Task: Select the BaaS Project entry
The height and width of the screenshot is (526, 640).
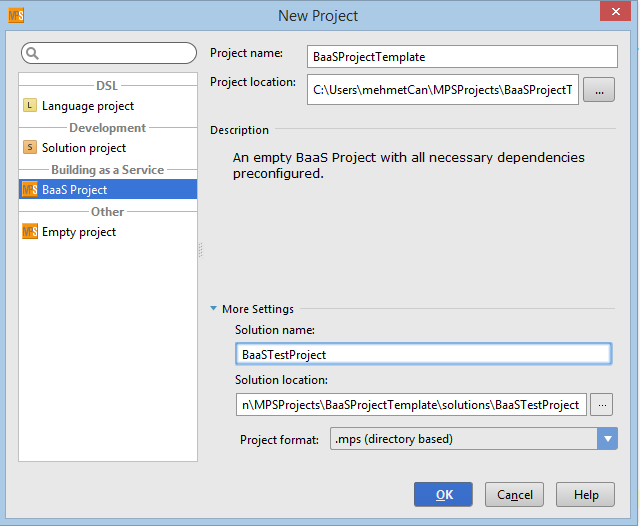Action: pos(75,190)
